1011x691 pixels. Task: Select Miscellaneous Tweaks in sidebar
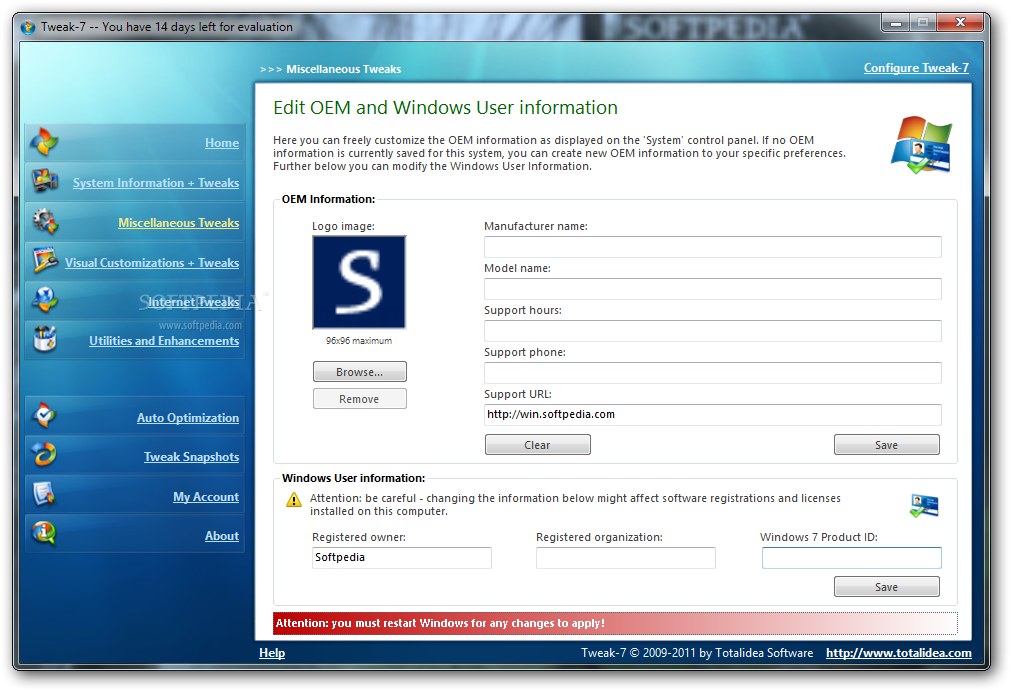coord(179,223)
